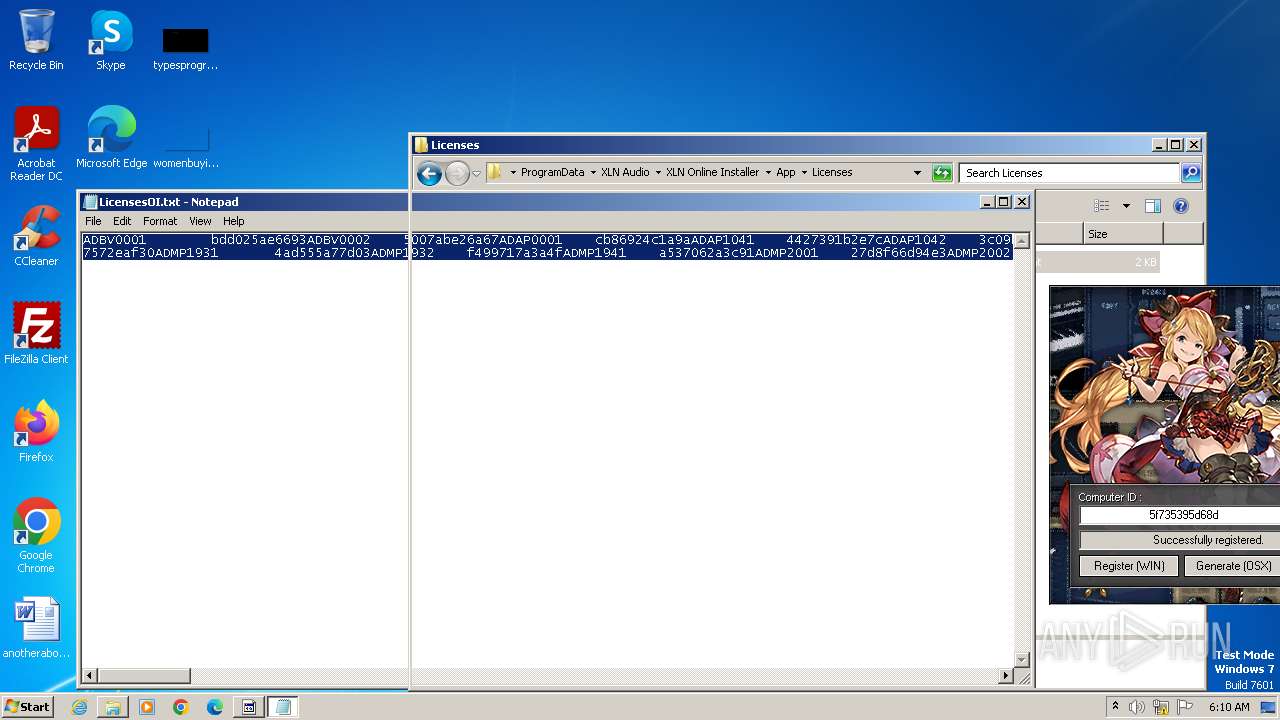Image resolution: width=1280 pixels, height=720 pixels.
Task: Open Windows Media Player taskbar icon
Action: coord(147,707)
